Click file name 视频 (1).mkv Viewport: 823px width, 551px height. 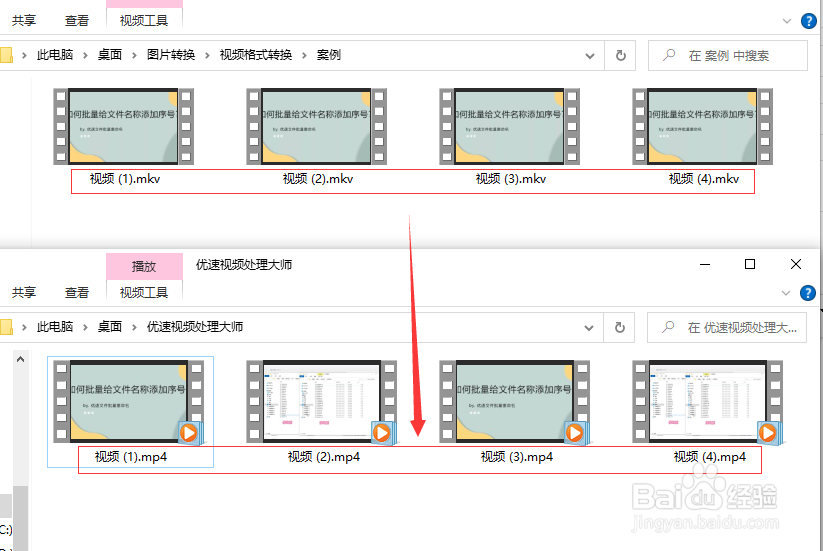[125, 179]
